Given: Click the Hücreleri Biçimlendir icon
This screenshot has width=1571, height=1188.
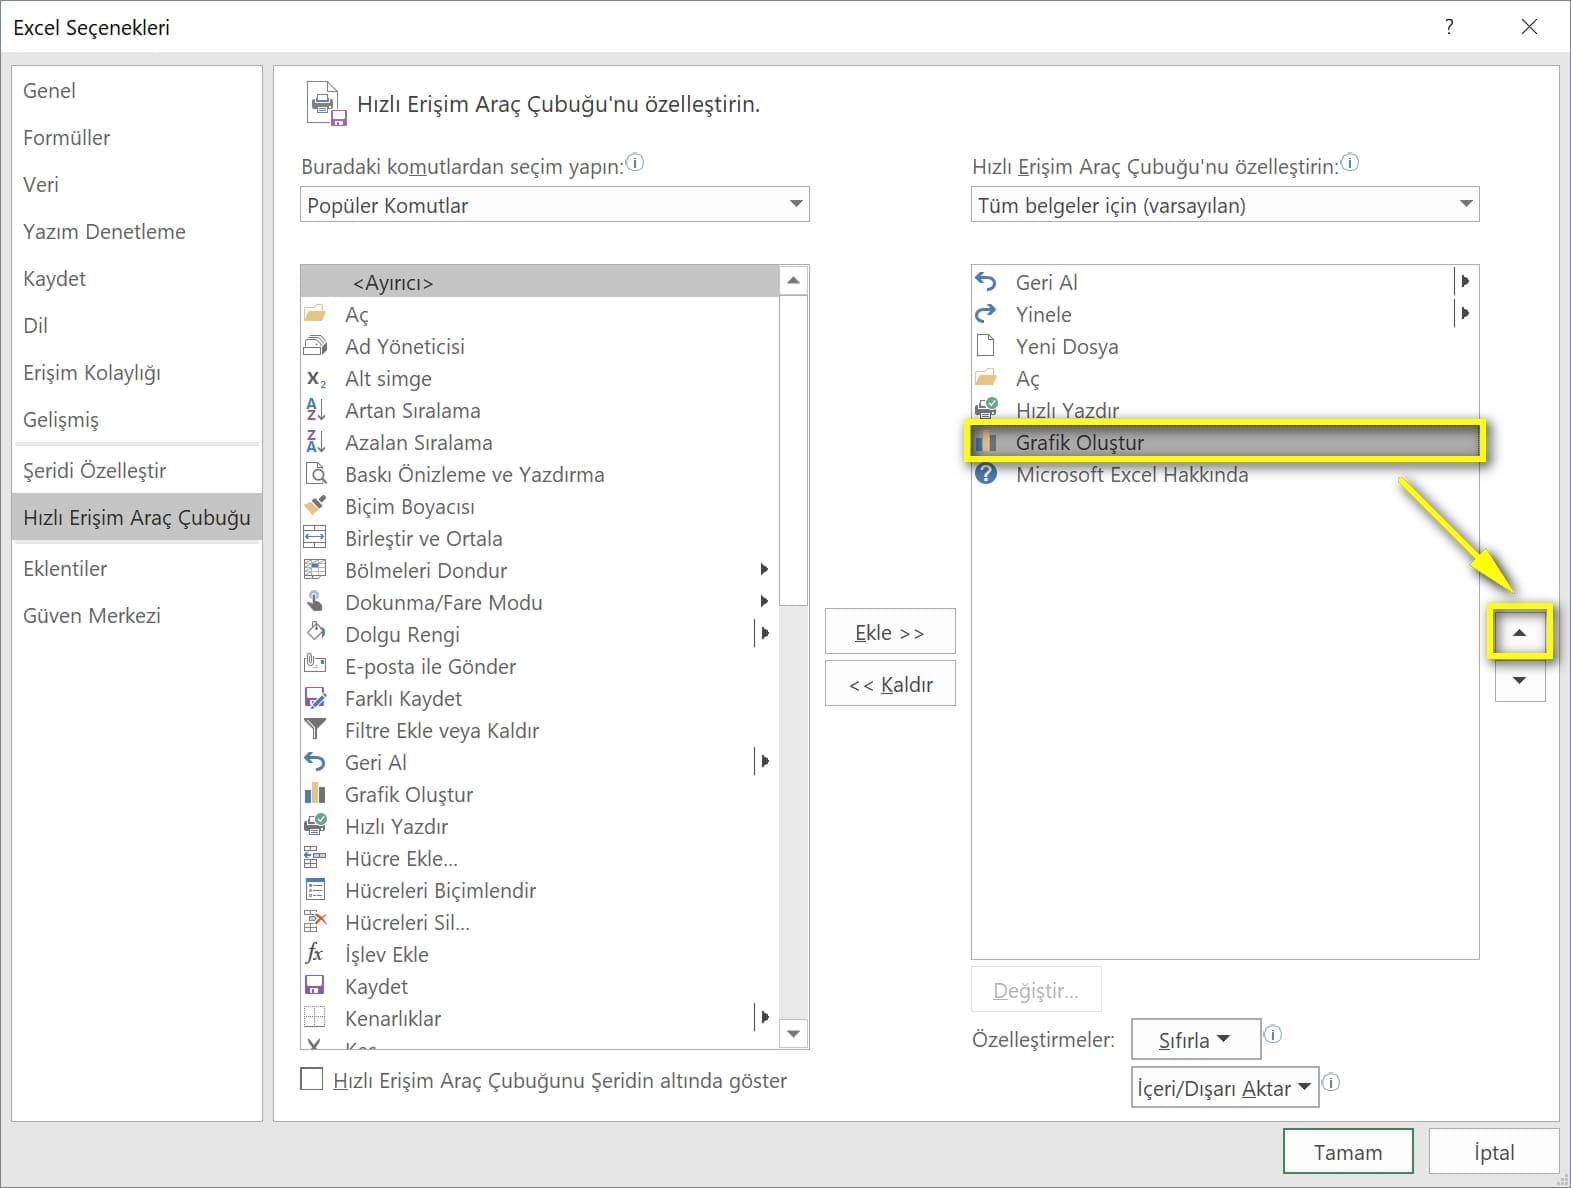Looking at the screenshot, I should 315,890.
